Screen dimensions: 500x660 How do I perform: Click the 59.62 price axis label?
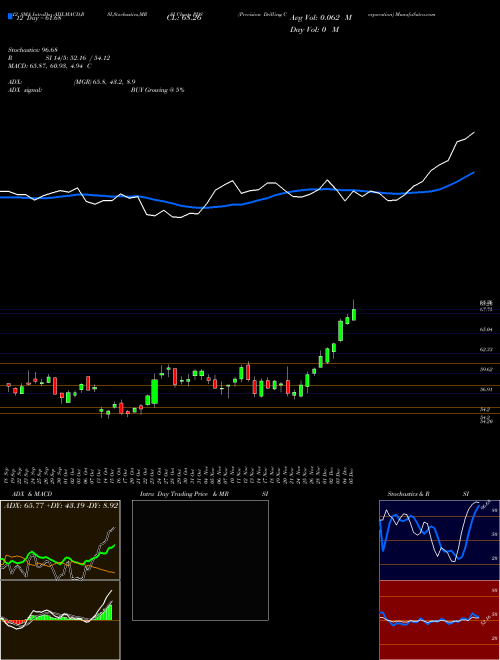[x=486, y=370]
